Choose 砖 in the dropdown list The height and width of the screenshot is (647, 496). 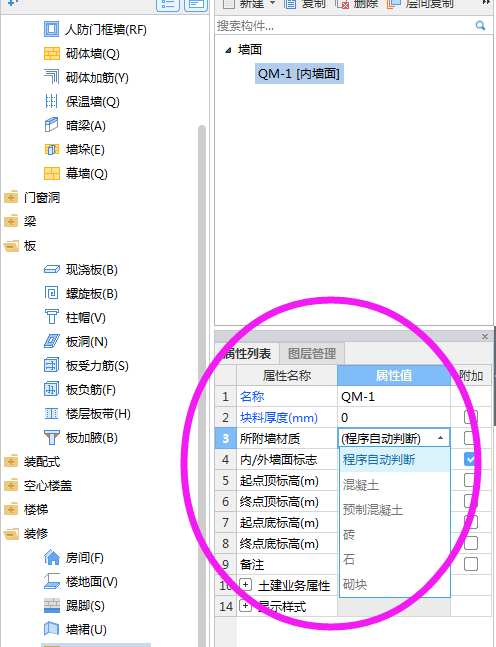coord(394,535)
